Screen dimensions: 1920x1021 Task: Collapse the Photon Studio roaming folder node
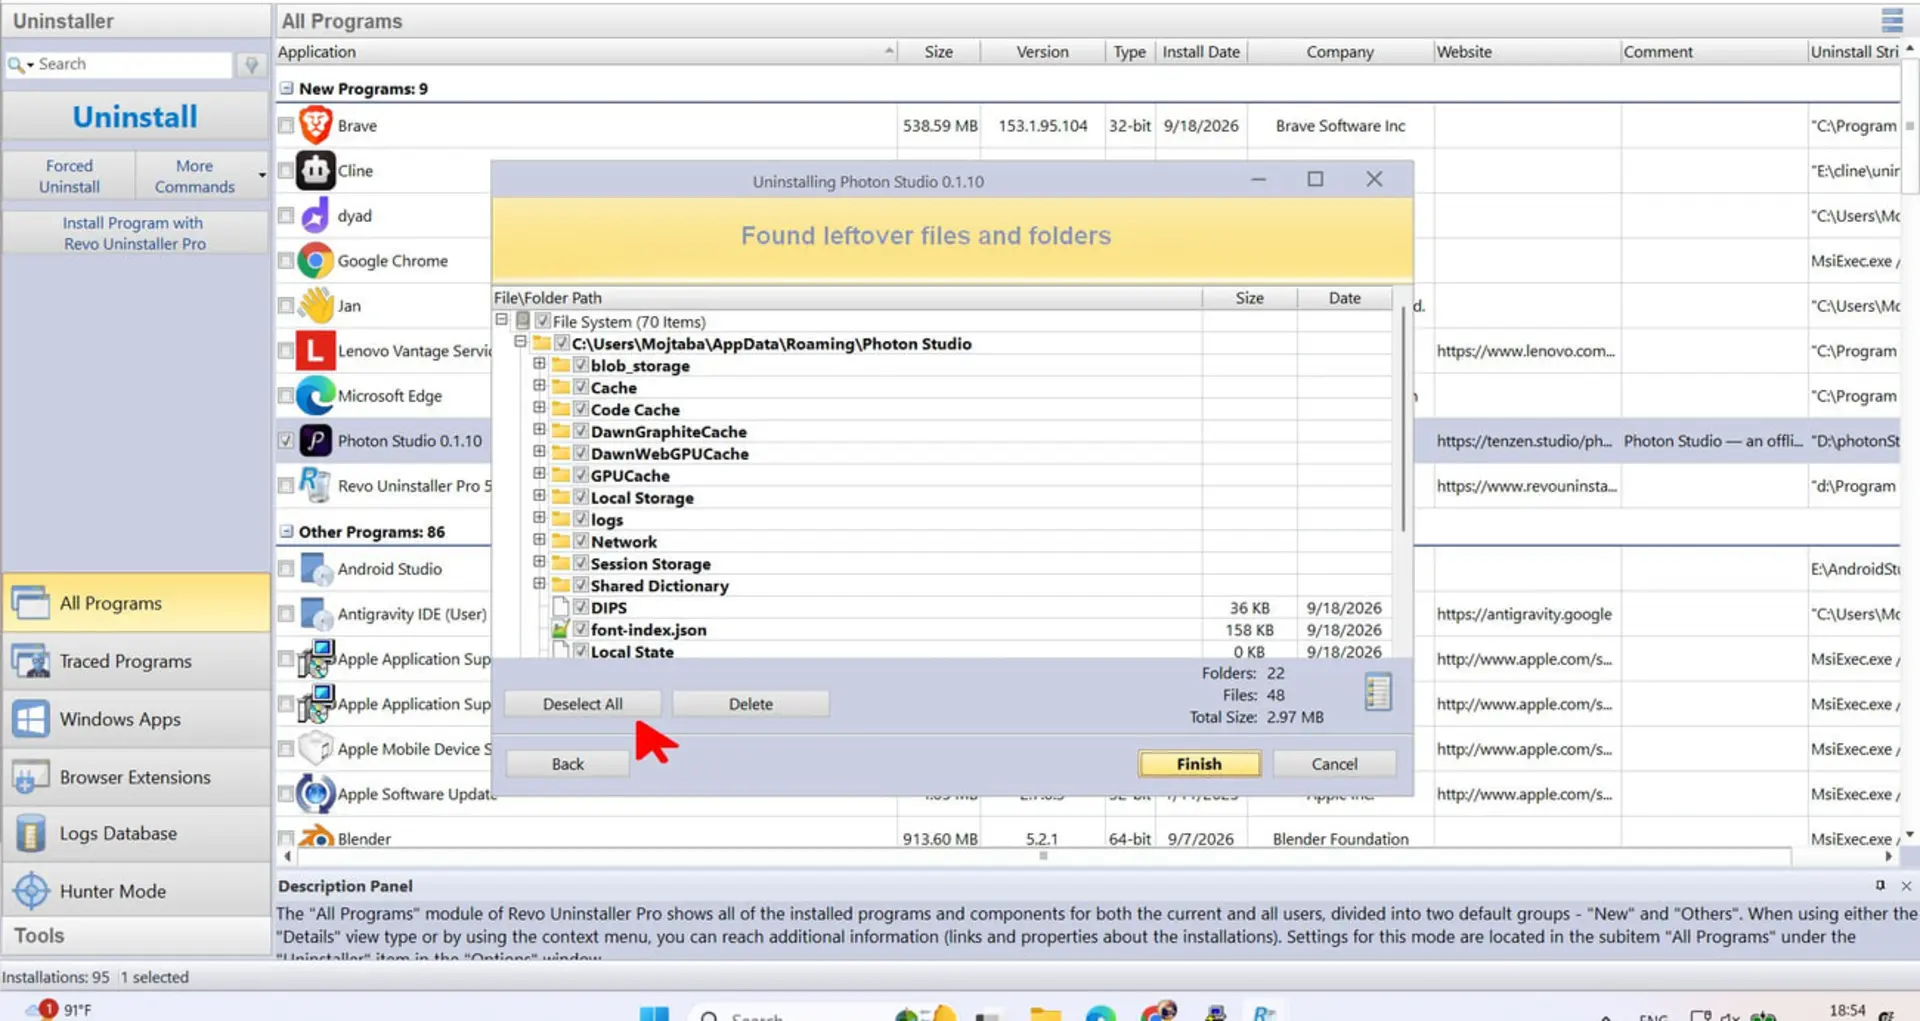[x=520, y=342]
